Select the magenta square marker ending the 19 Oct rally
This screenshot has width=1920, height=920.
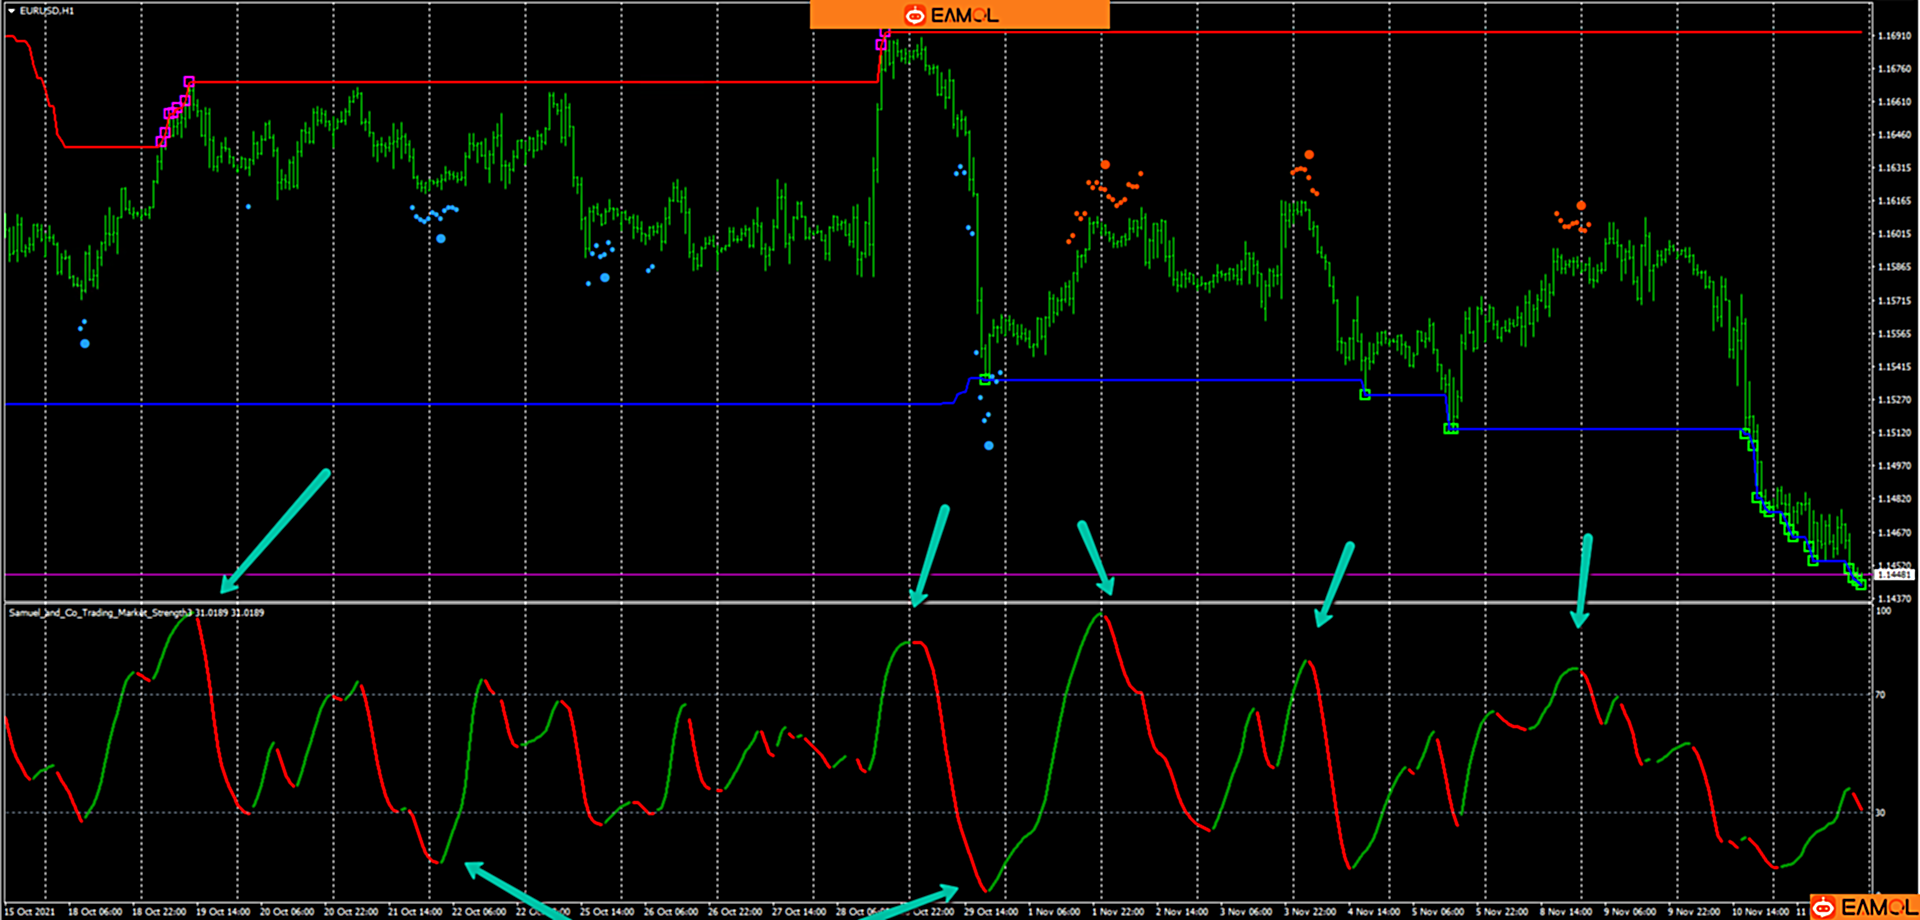(189, 82)
